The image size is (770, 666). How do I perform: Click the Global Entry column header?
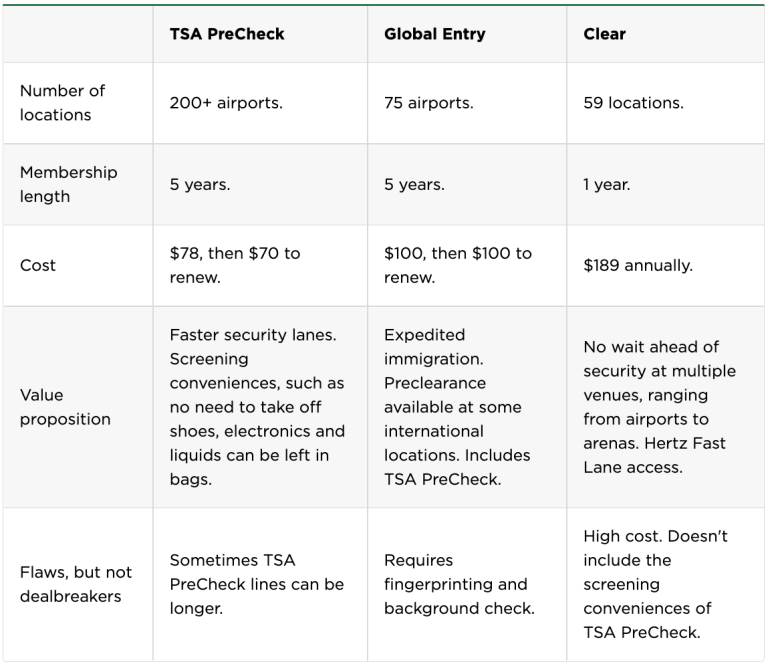[434, 34]
